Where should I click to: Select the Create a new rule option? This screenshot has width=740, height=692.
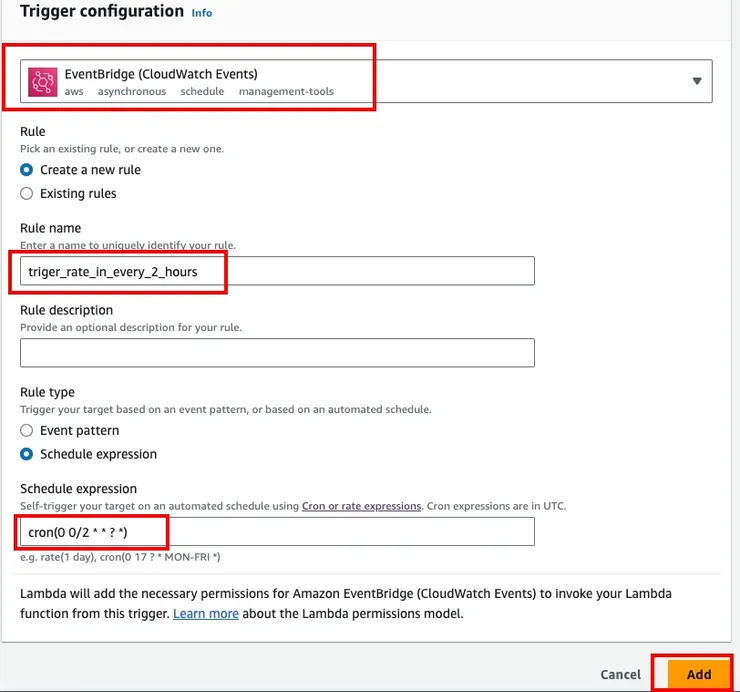(x=26, y=169)
